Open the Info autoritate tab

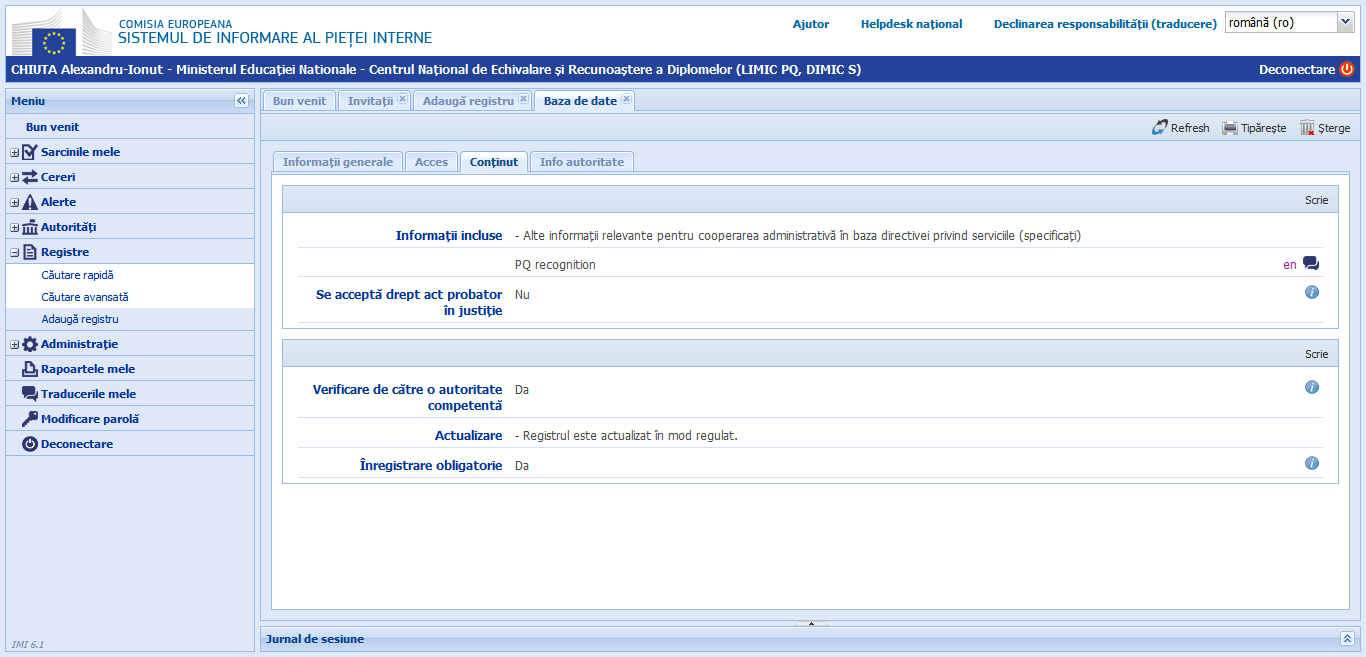click(x=581, y=162)
